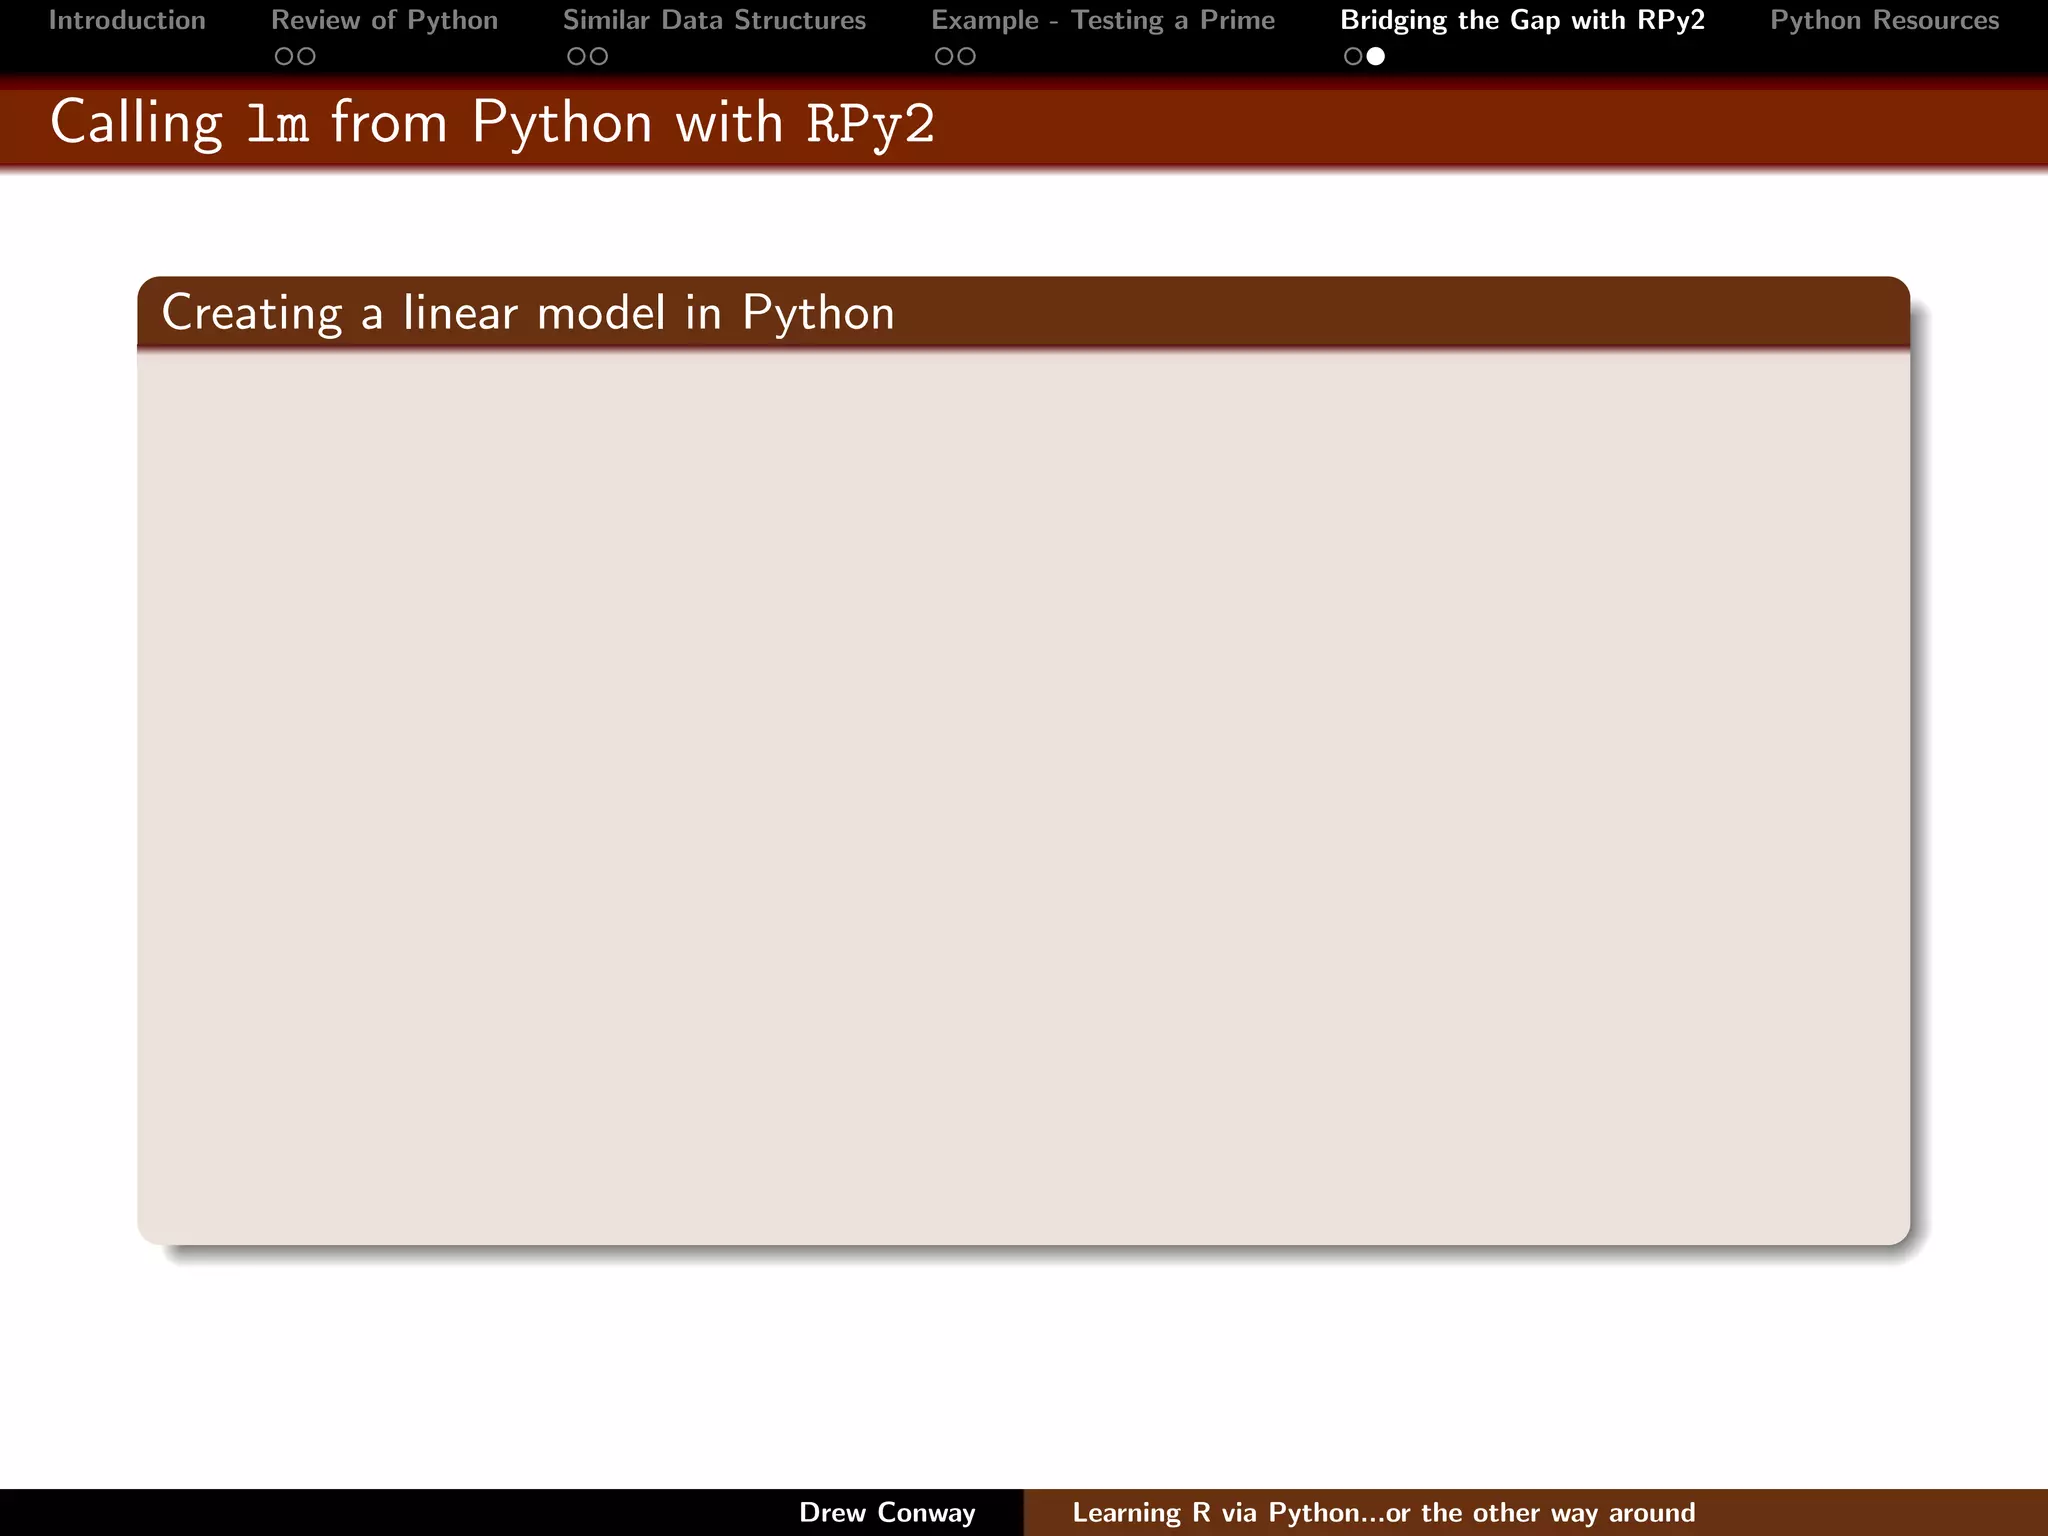Click the Creating a linear model block header
Viewport: 2048px width, 1536px height.
pos(528,313)
